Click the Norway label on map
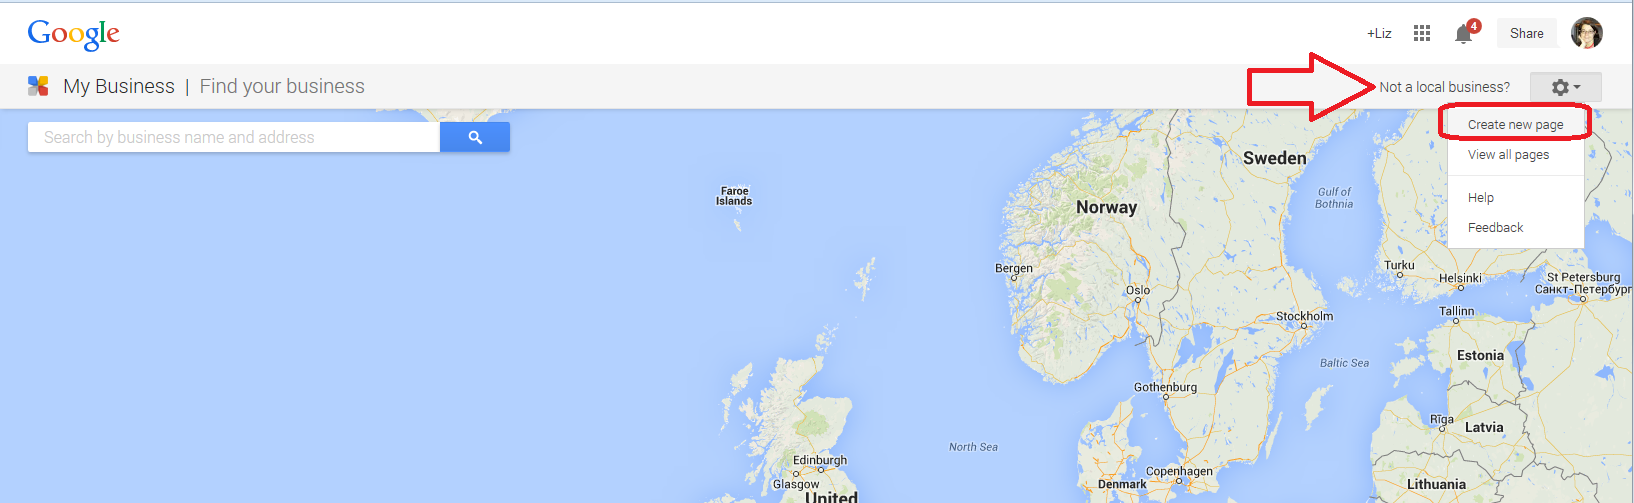 [x=1106, y=207]
